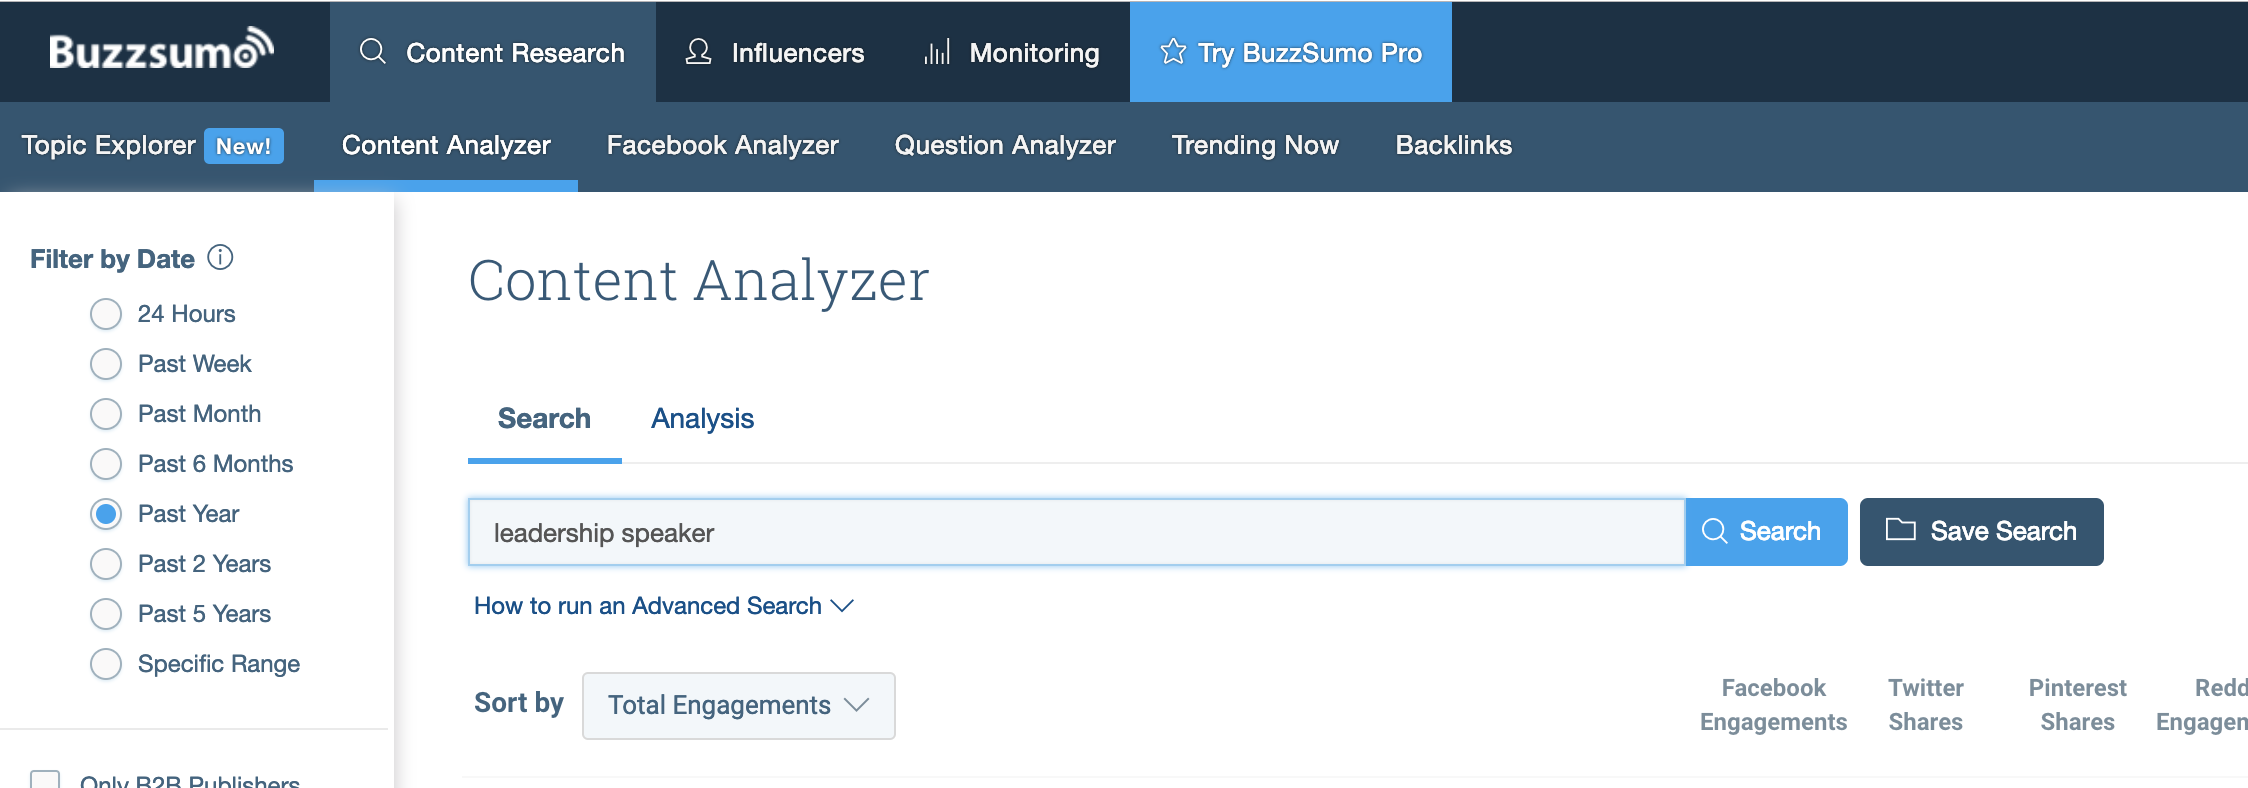
Task: Click the star icon on Try BuzzSumo Pro
Action: pos(1173,51)
